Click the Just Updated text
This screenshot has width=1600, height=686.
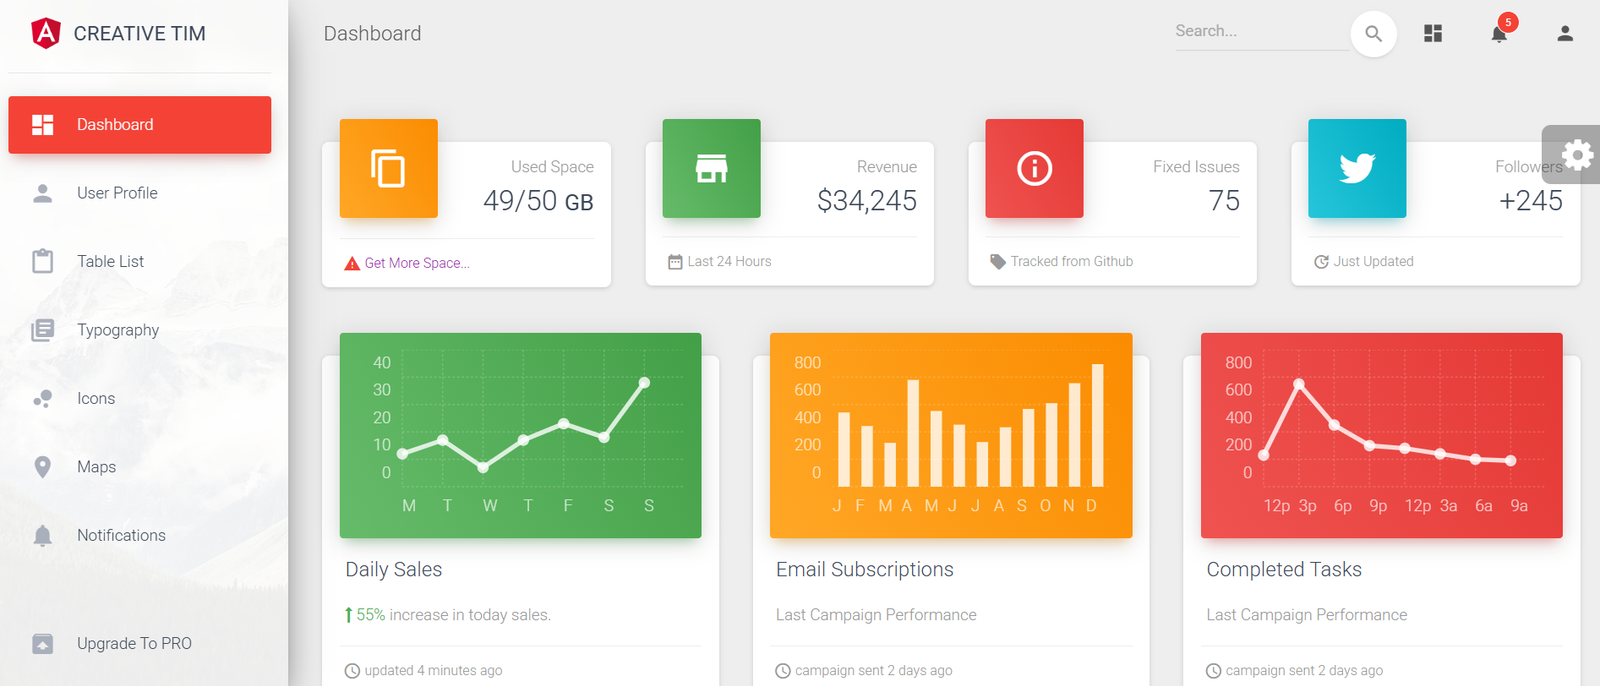click(x=1374, y=262)
